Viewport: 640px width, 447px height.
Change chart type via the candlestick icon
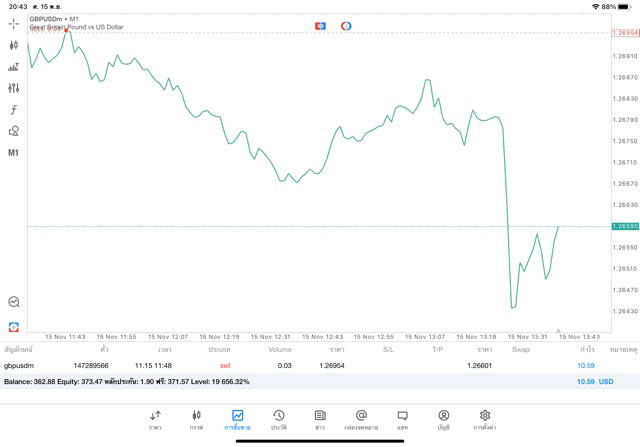pos(14,44)
